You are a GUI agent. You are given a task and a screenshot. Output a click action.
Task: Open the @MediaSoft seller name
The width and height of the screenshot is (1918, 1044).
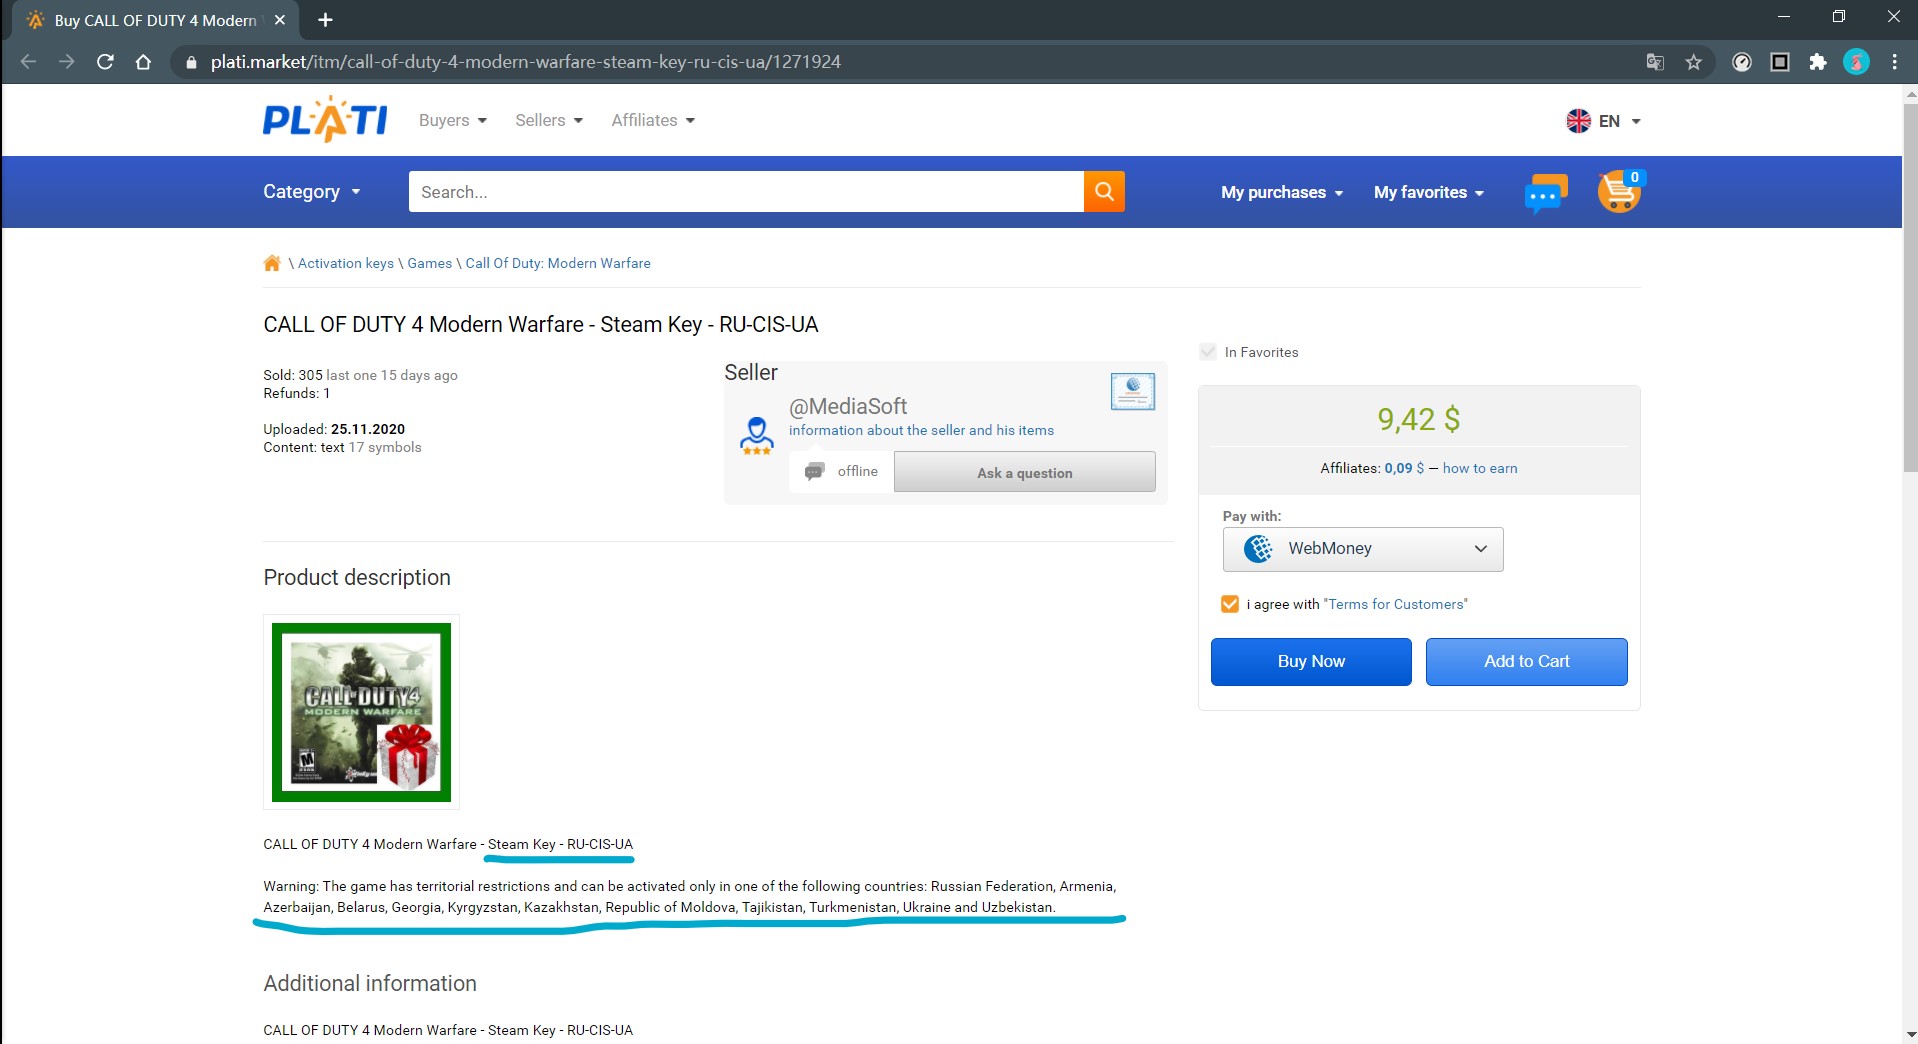(x=848, y=406)
